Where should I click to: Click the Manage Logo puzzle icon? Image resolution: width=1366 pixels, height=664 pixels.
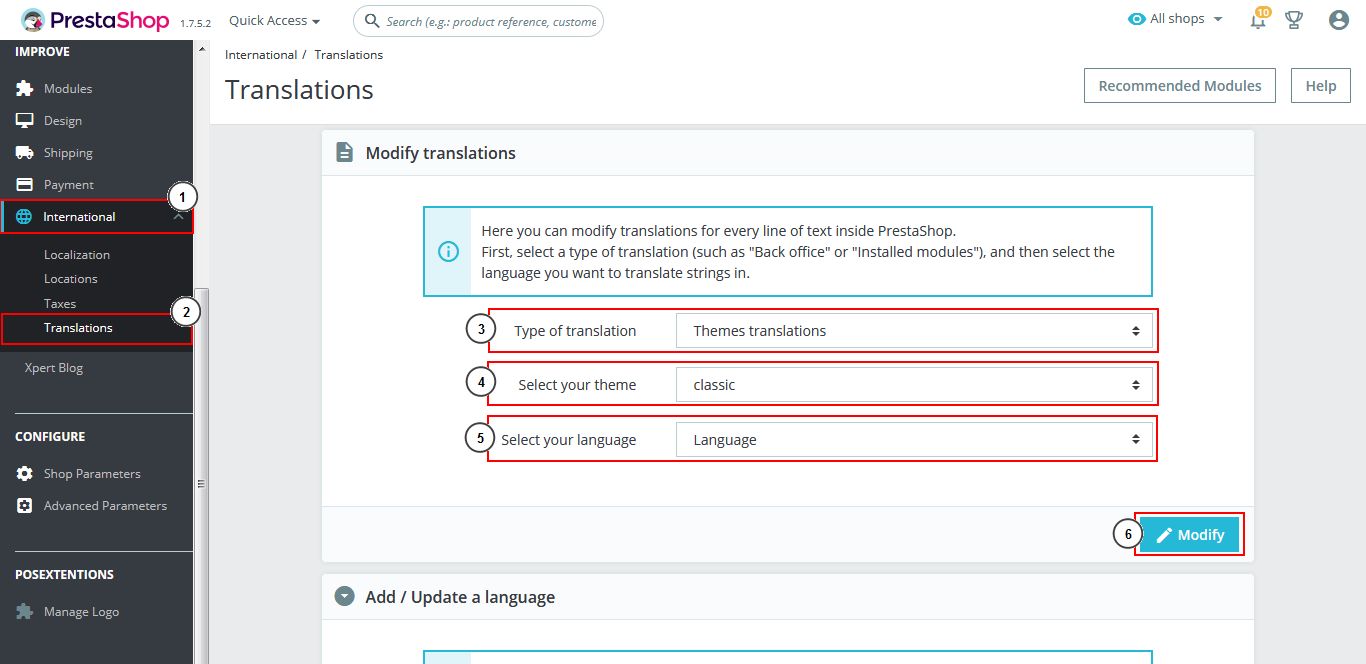(x=25, y=612)
